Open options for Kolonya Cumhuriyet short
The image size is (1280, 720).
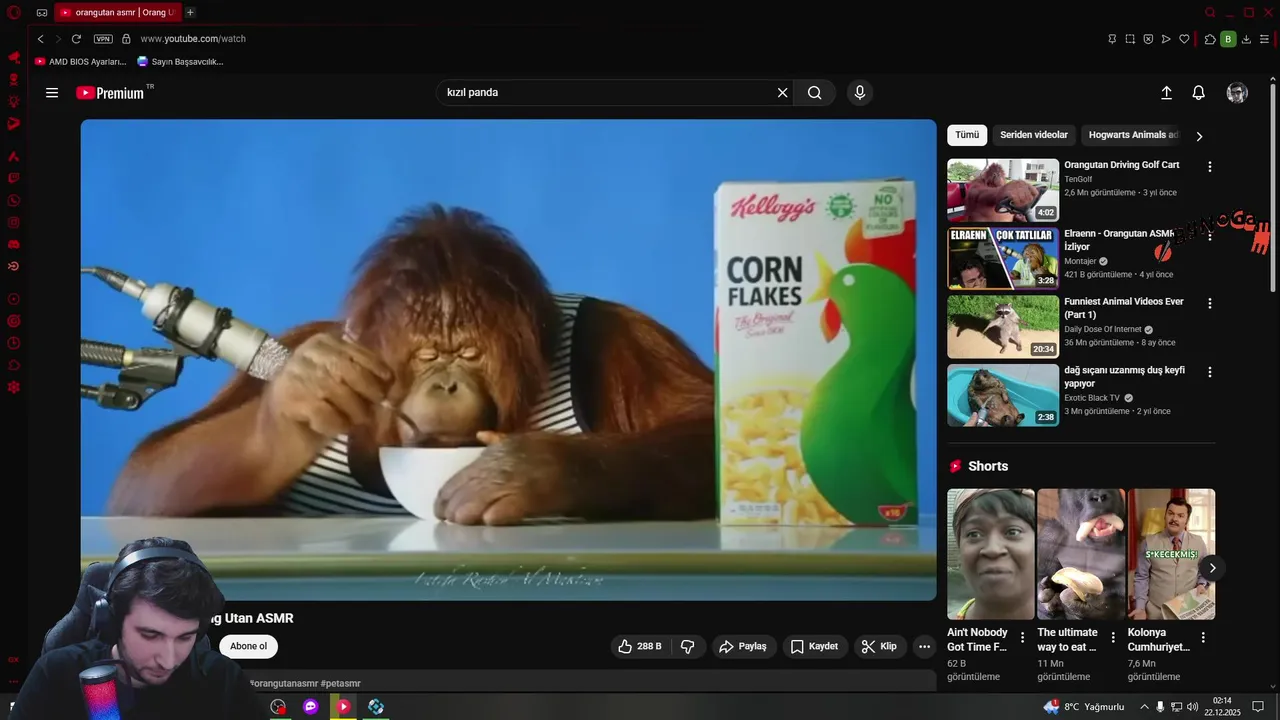point(1203,637)
